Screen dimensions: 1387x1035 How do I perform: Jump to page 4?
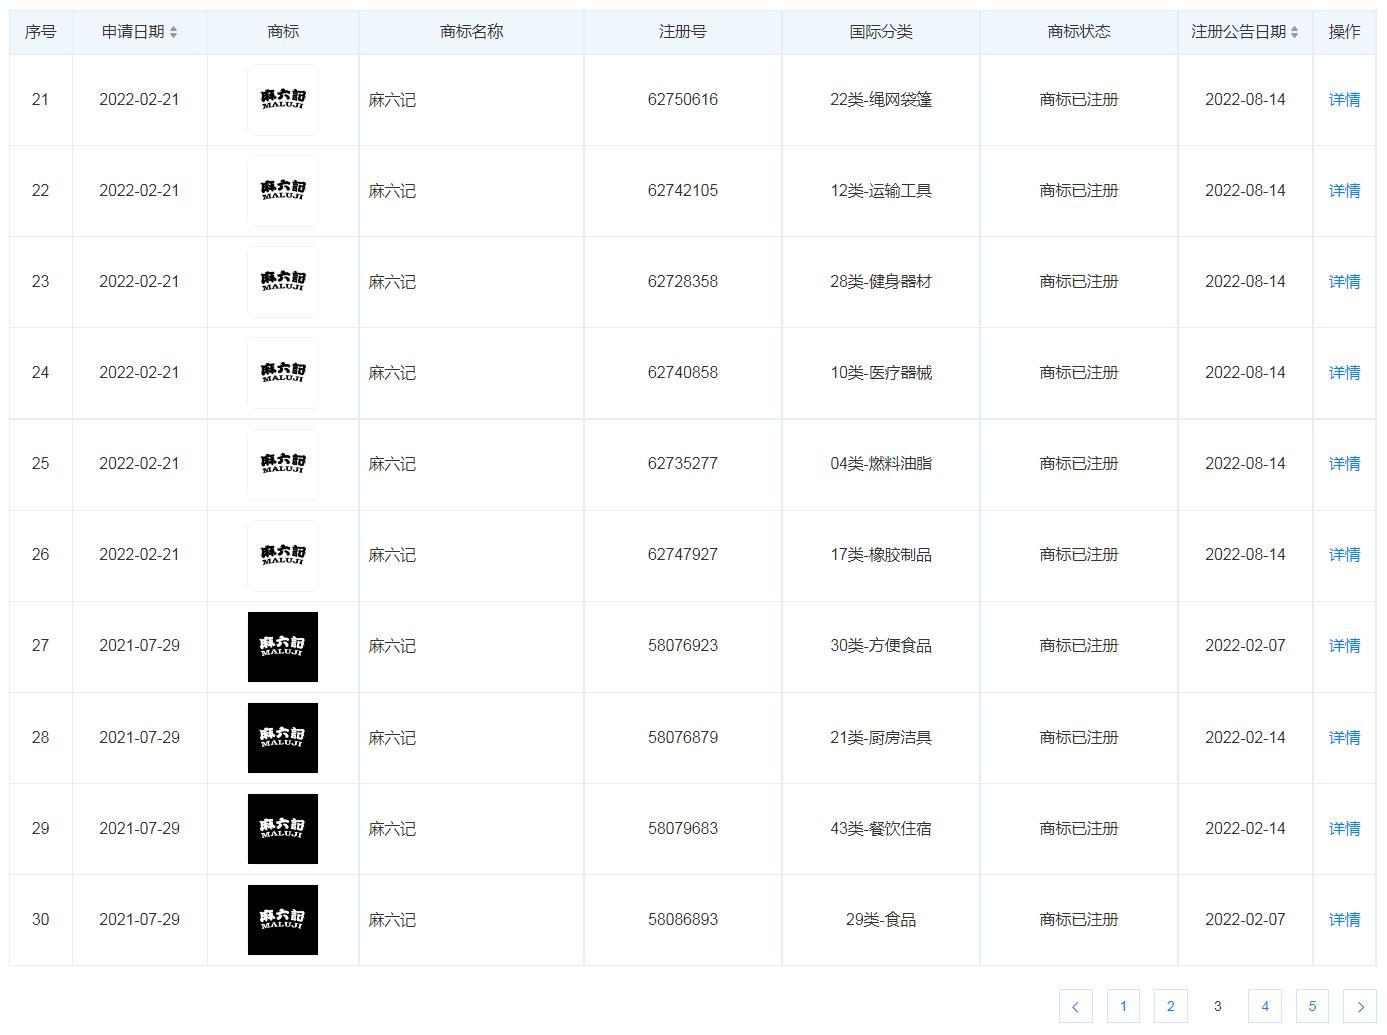click(1265, 1007)
